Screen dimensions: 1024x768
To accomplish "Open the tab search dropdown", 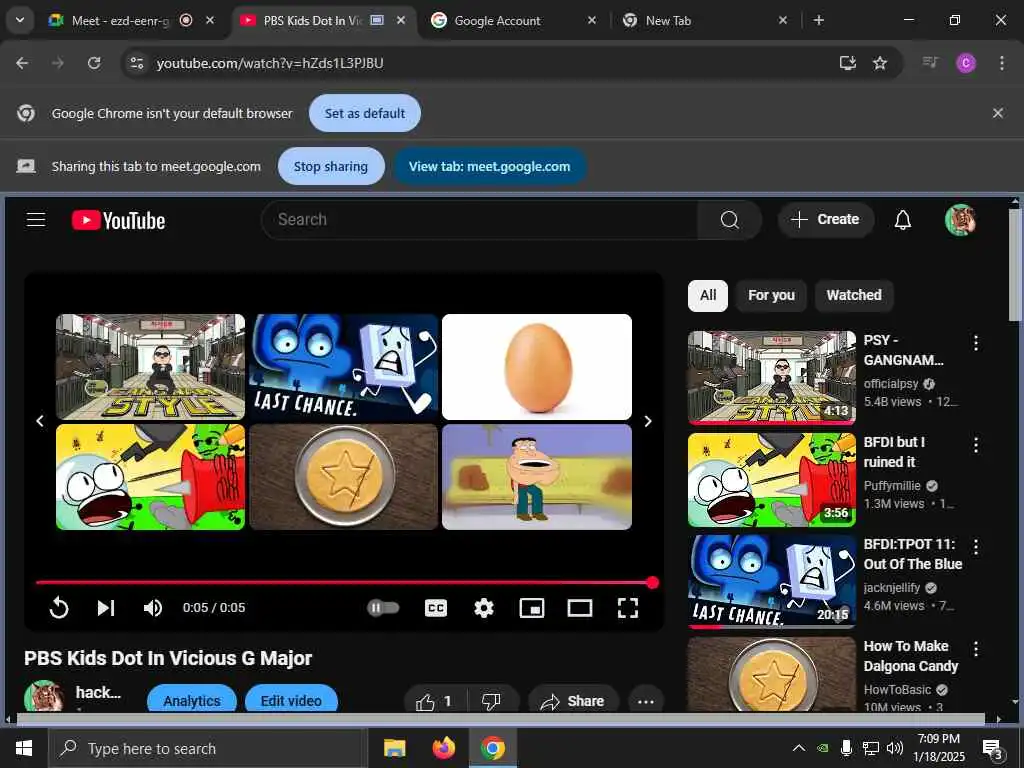I will [20, 20].
